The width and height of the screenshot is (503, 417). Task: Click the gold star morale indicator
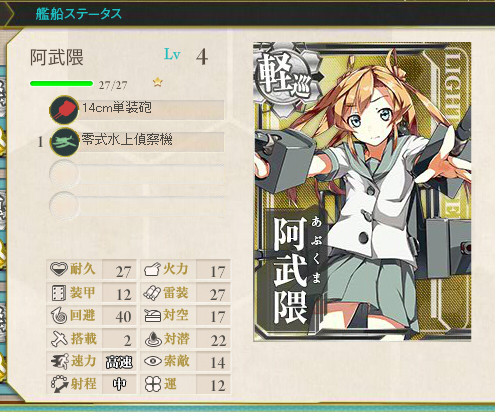coord(160,82)
